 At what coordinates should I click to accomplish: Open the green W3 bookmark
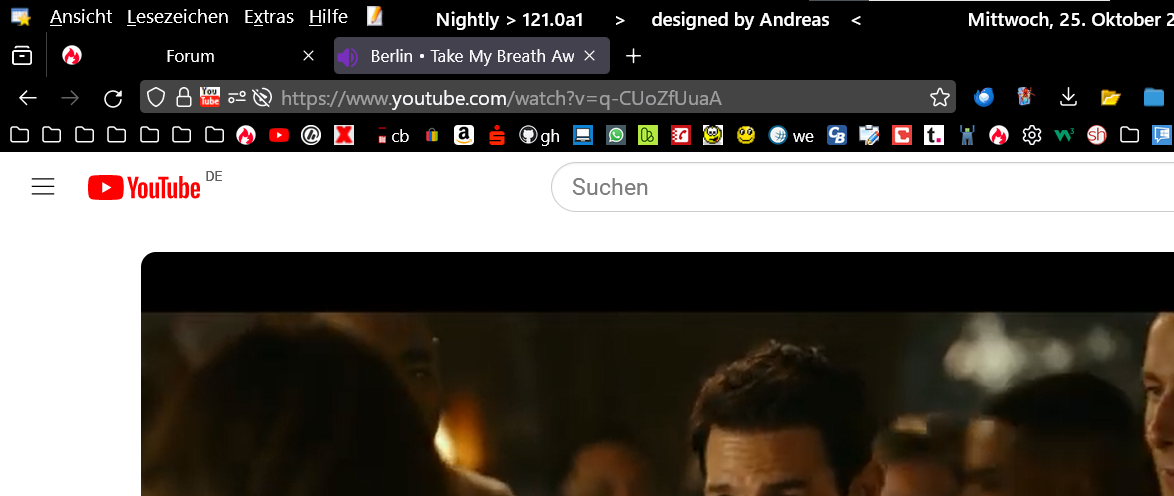click(x=1064, y=135)
